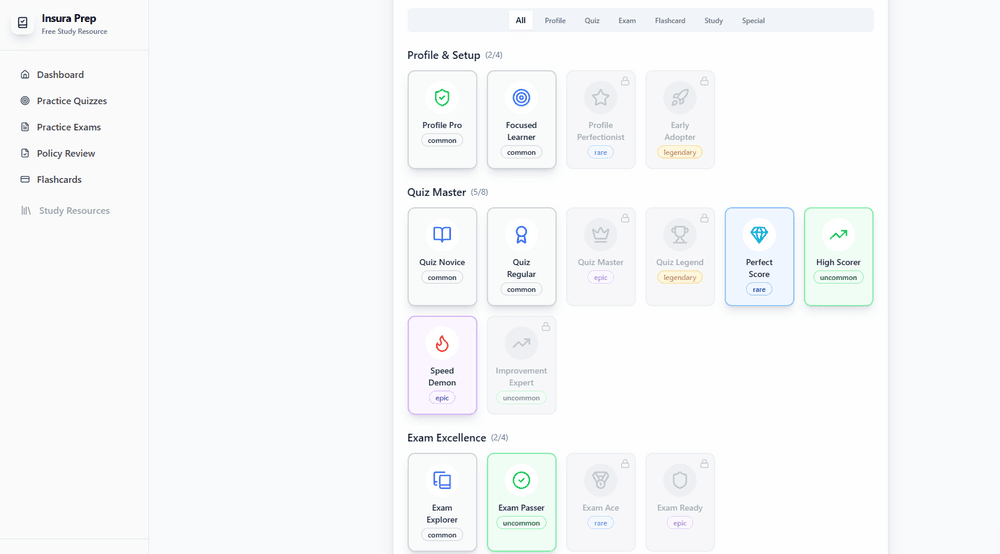Click the rare tag on Perfect Score
Image resolution: width=1000 pixels, height=554 pixels.
[x=759, y=289]
